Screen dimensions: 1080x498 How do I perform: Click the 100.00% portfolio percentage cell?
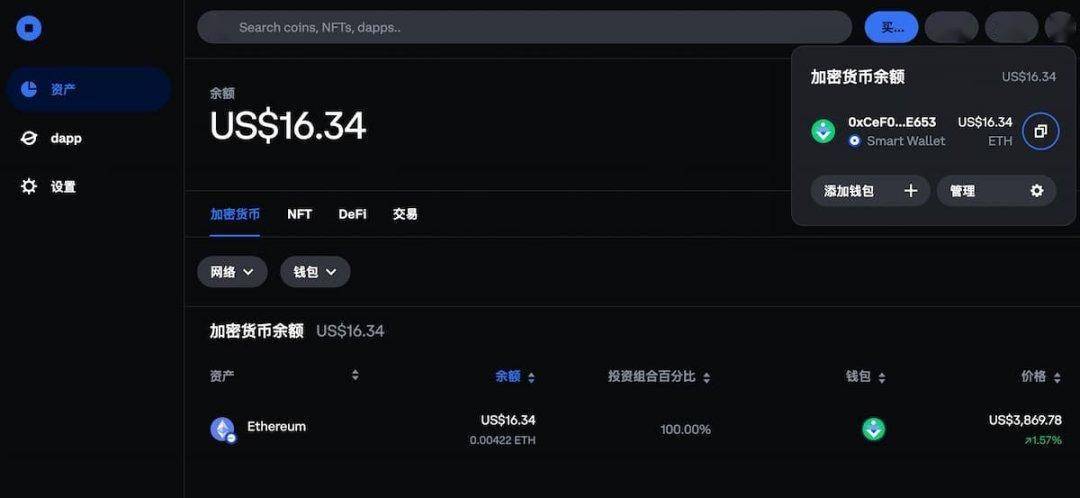(x=685, y=430)
